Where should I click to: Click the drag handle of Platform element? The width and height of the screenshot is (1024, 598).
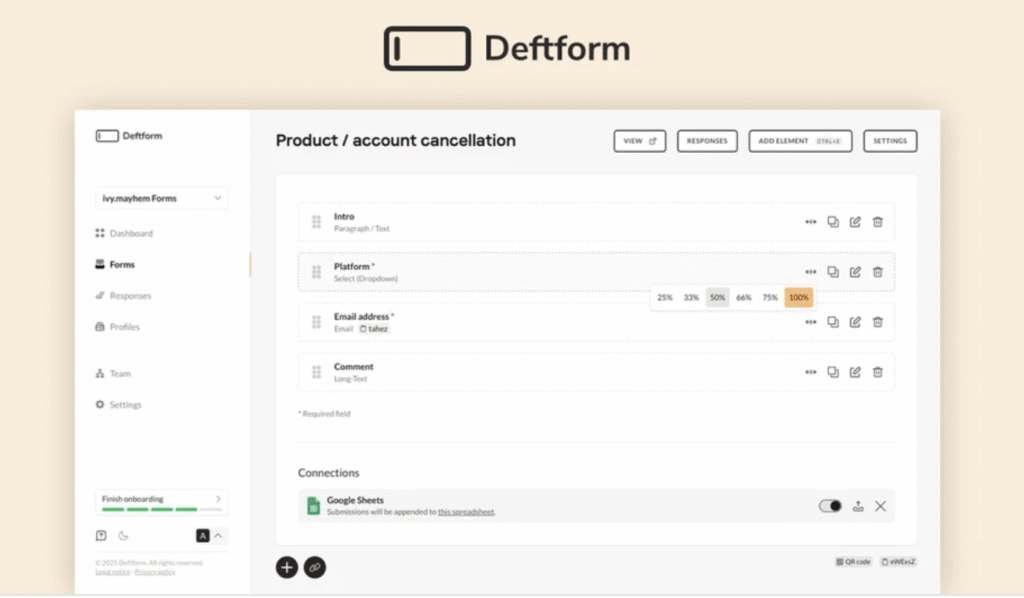(316, 272)
